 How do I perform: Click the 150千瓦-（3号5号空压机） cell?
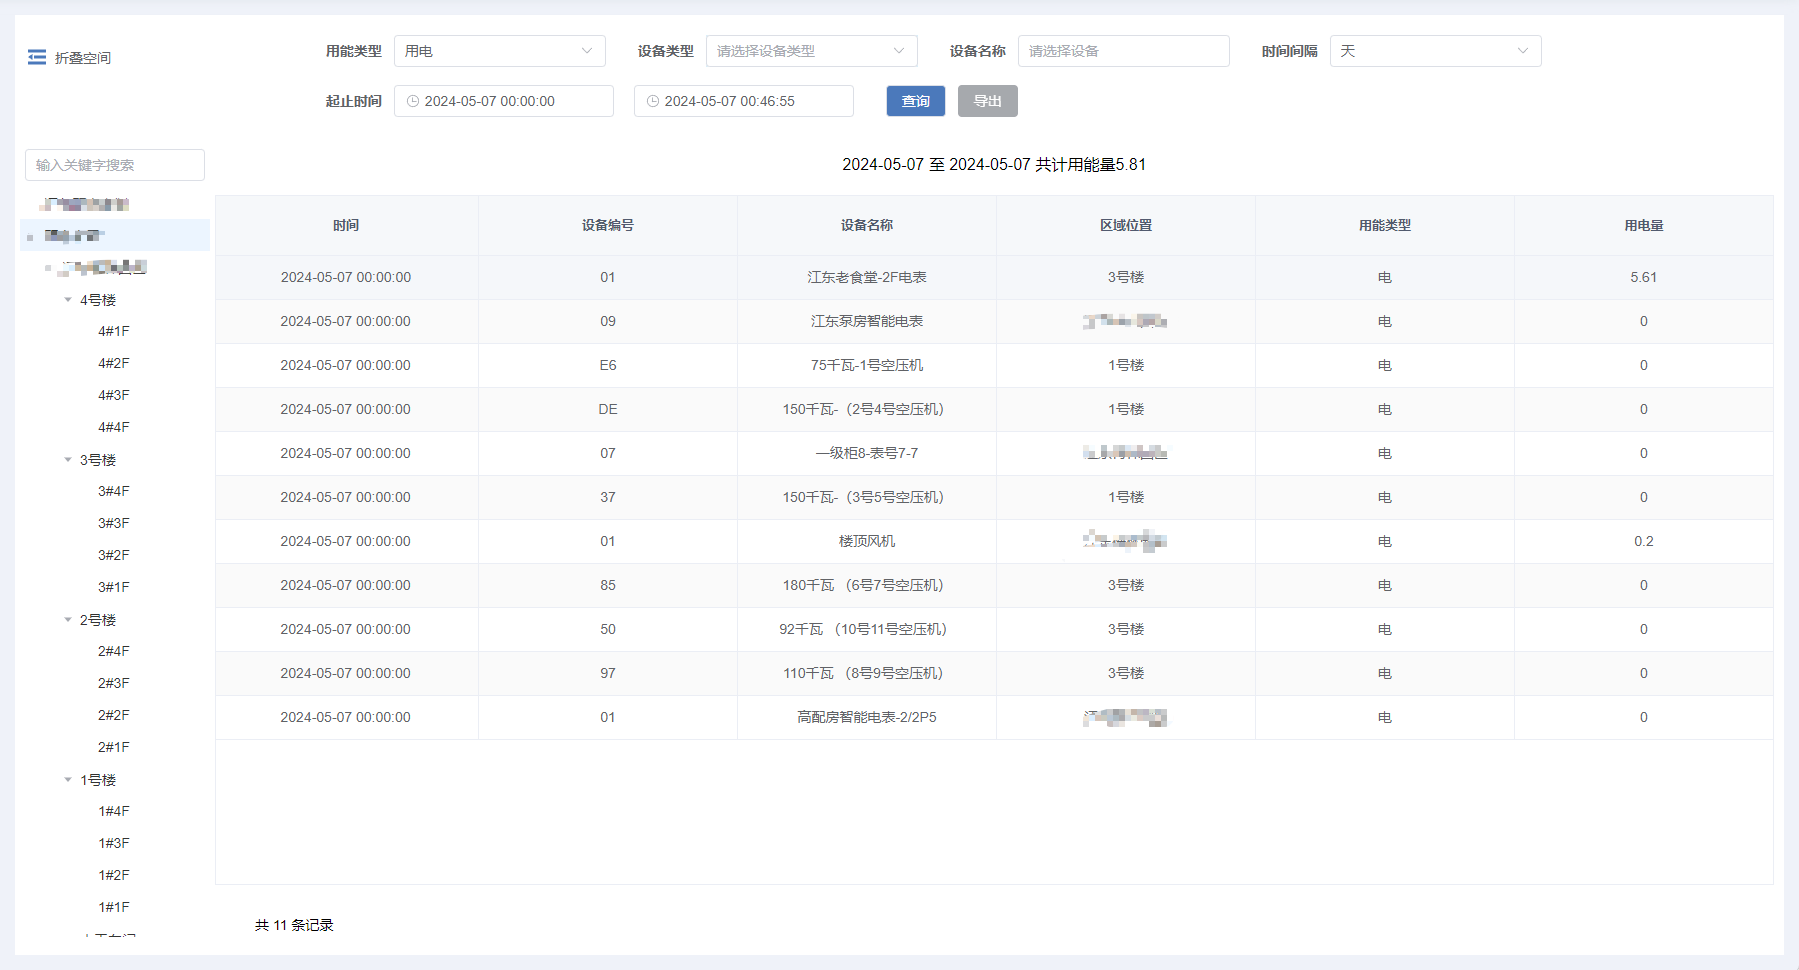click(867, 497)
